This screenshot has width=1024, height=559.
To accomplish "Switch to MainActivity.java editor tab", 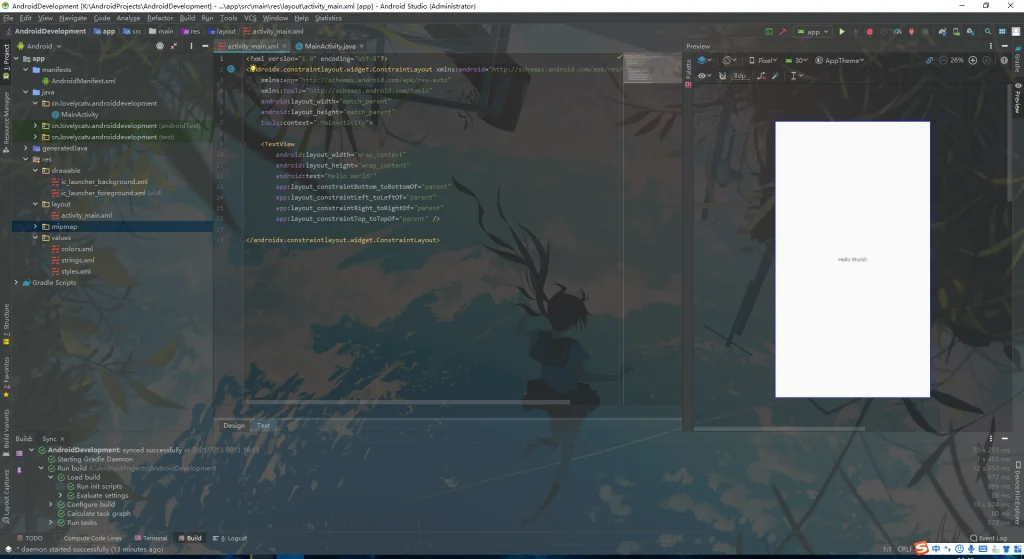I will pyautogui.click(x=329, y=46).
